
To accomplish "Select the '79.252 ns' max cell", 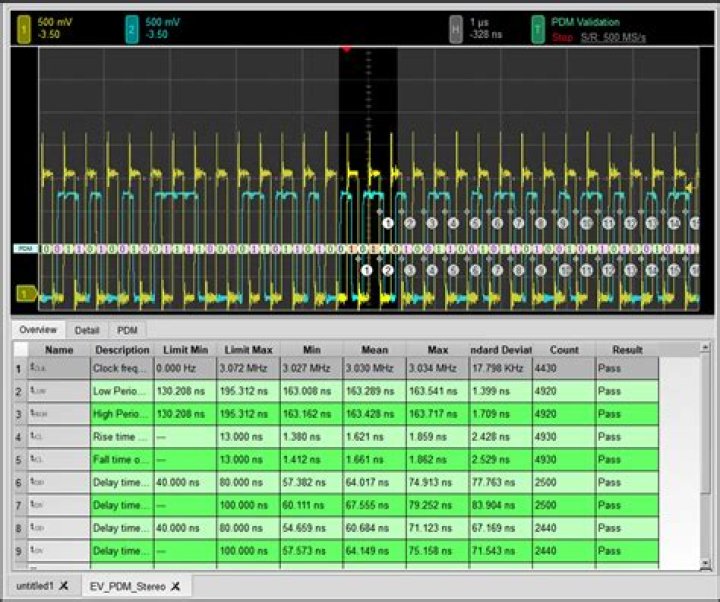I will click(x=438, y=505).
